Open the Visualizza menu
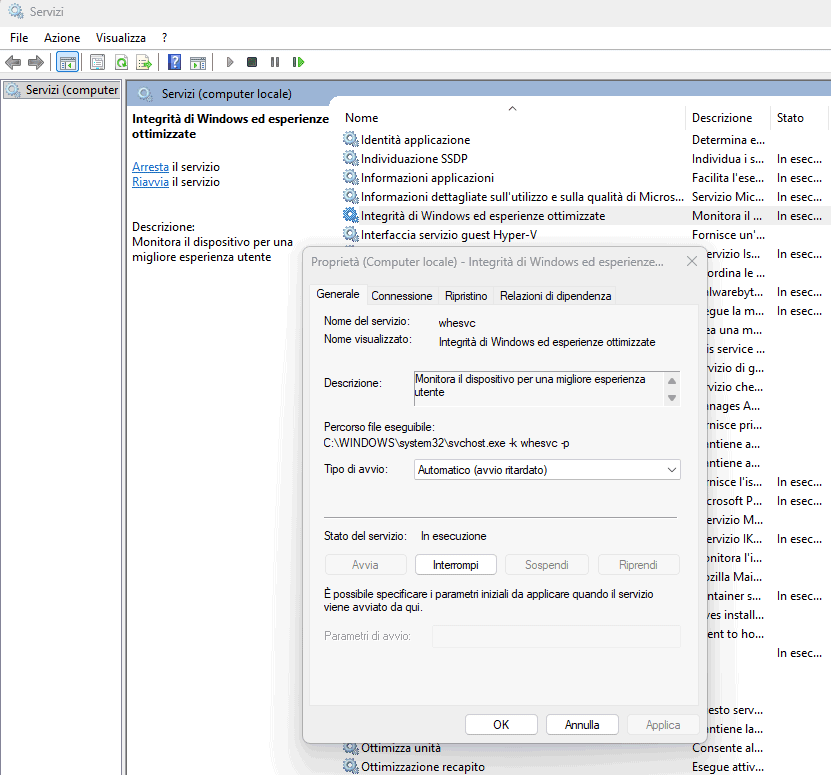Viewport: 831px width, 775px height. (120, 38)
